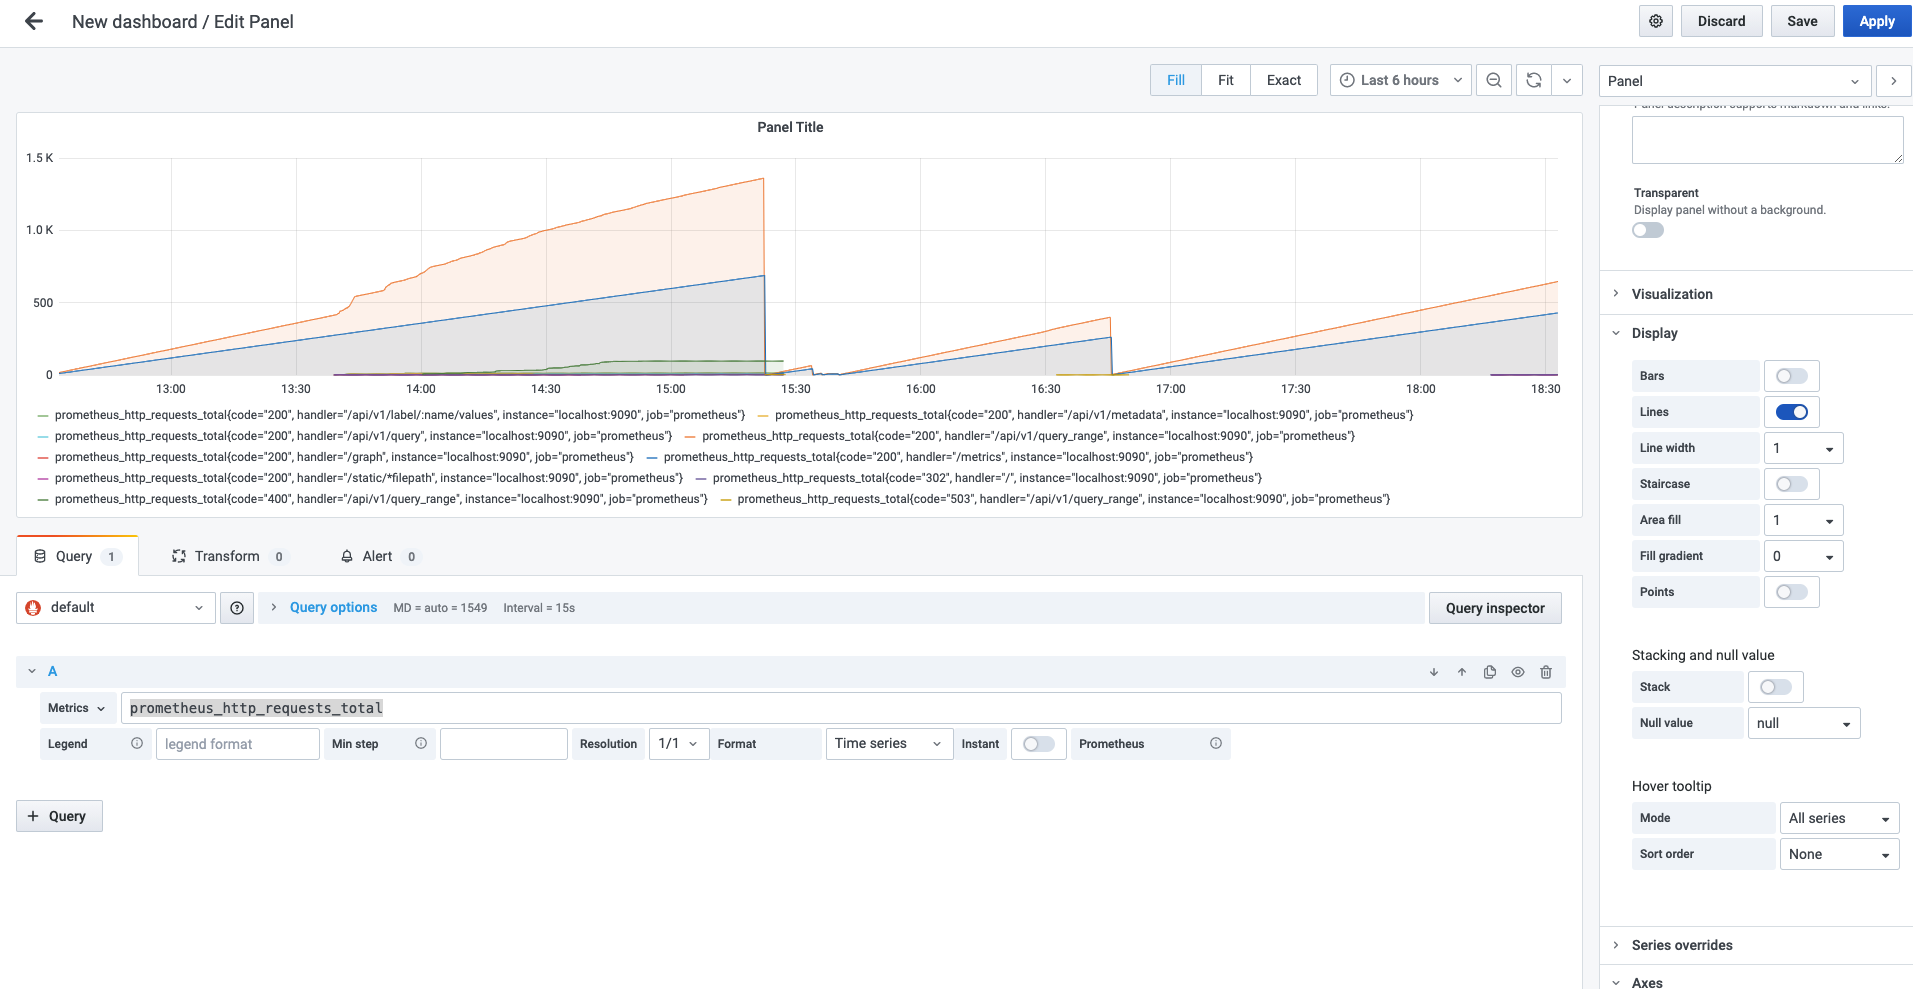Click the back arrow to leave panel editor

pyautogui.click(x=34, y=21)
